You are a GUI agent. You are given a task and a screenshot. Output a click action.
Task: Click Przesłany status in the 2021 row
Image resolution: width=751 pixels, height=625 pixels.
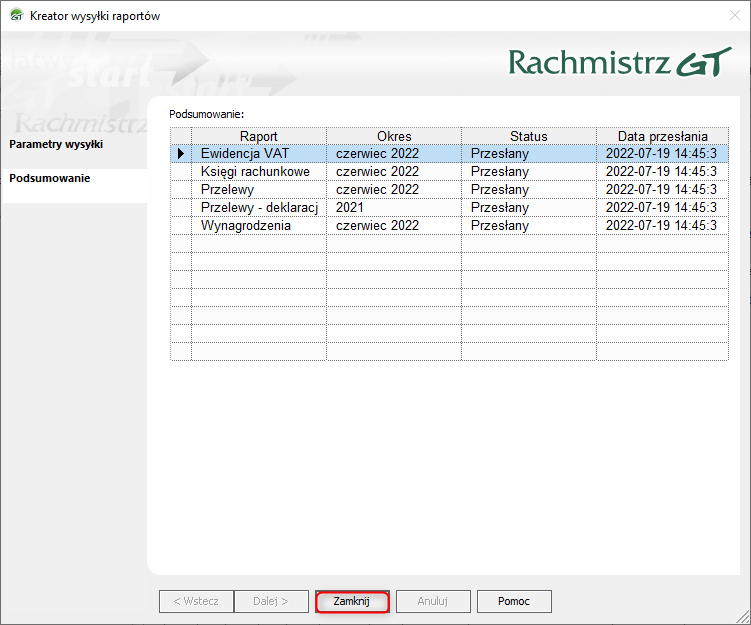tap(529, 207)
